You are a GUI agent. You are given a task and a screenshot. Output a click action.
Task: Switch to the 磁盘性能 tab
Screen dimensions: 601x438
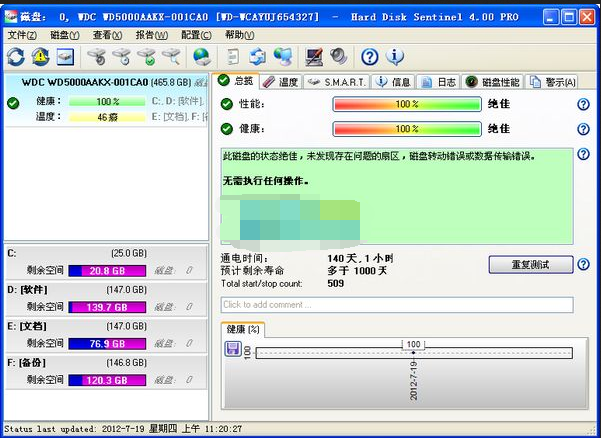coord(492,82)
